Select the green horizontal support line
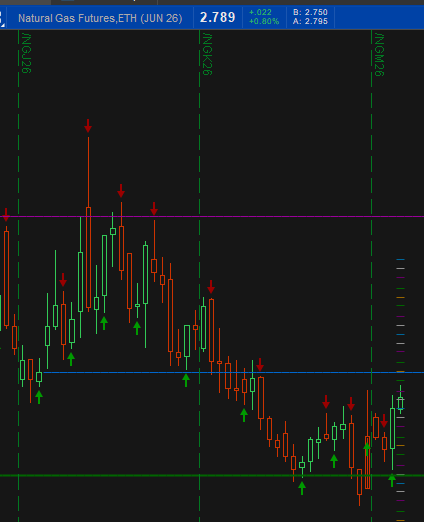The image size is (424, 522). pyautogui.click(x=212, y=475)
